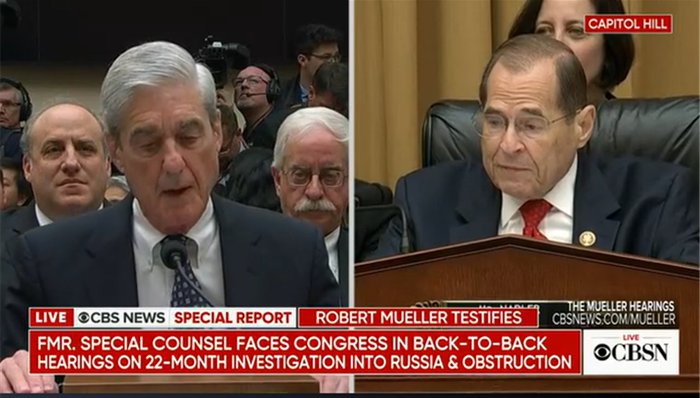Select the CBSN logo box
This screenshot has width=700, height=398.
pos(631,352)
